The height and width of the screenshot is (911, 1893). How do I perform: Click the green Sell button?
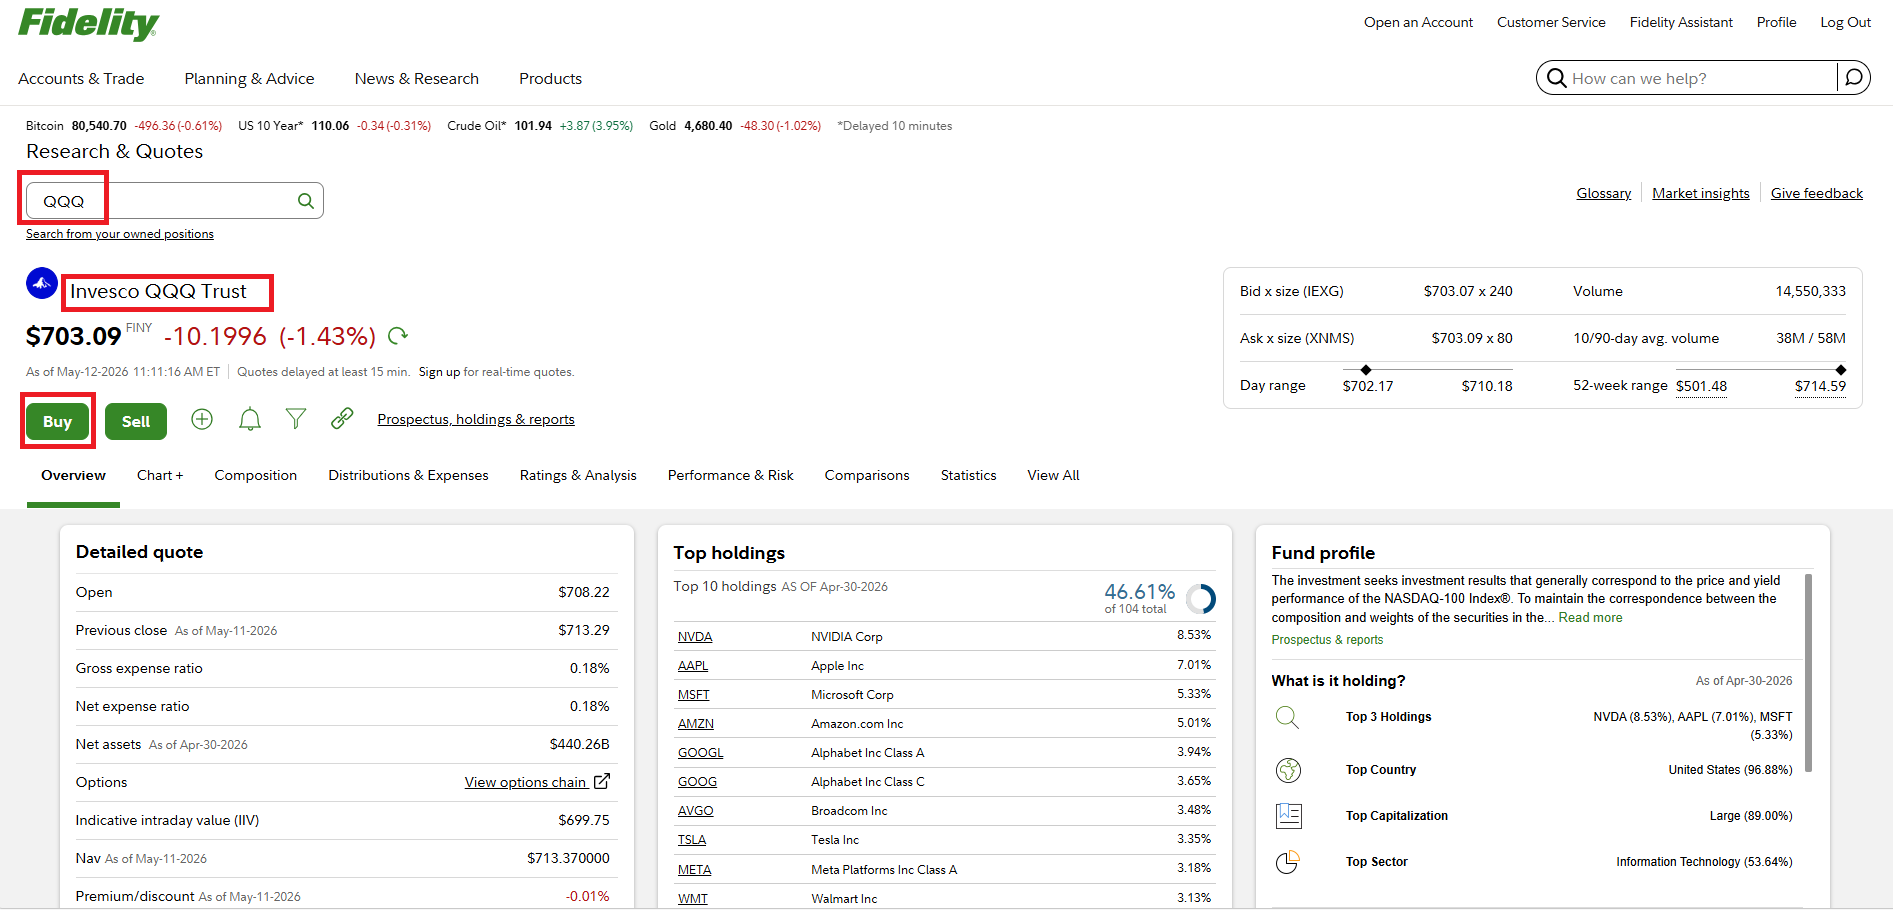136,421
